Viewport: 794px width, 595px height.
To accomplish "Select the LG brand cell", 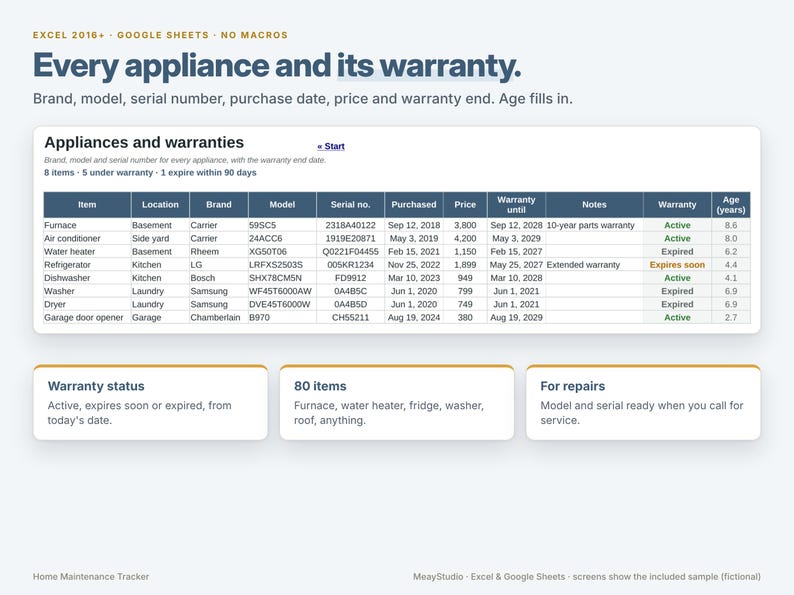I will coord(219,265).
